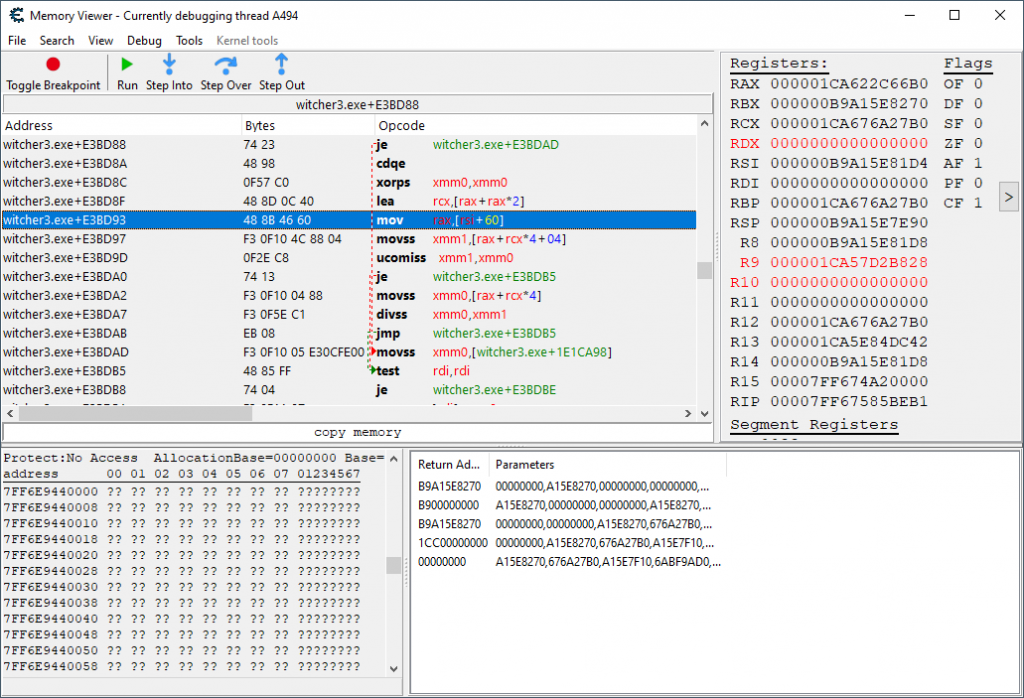The height and width of the screenshot is (698, 1024).
Task: Expand the registers panel with the > button
Action: tap(1007, 196)
